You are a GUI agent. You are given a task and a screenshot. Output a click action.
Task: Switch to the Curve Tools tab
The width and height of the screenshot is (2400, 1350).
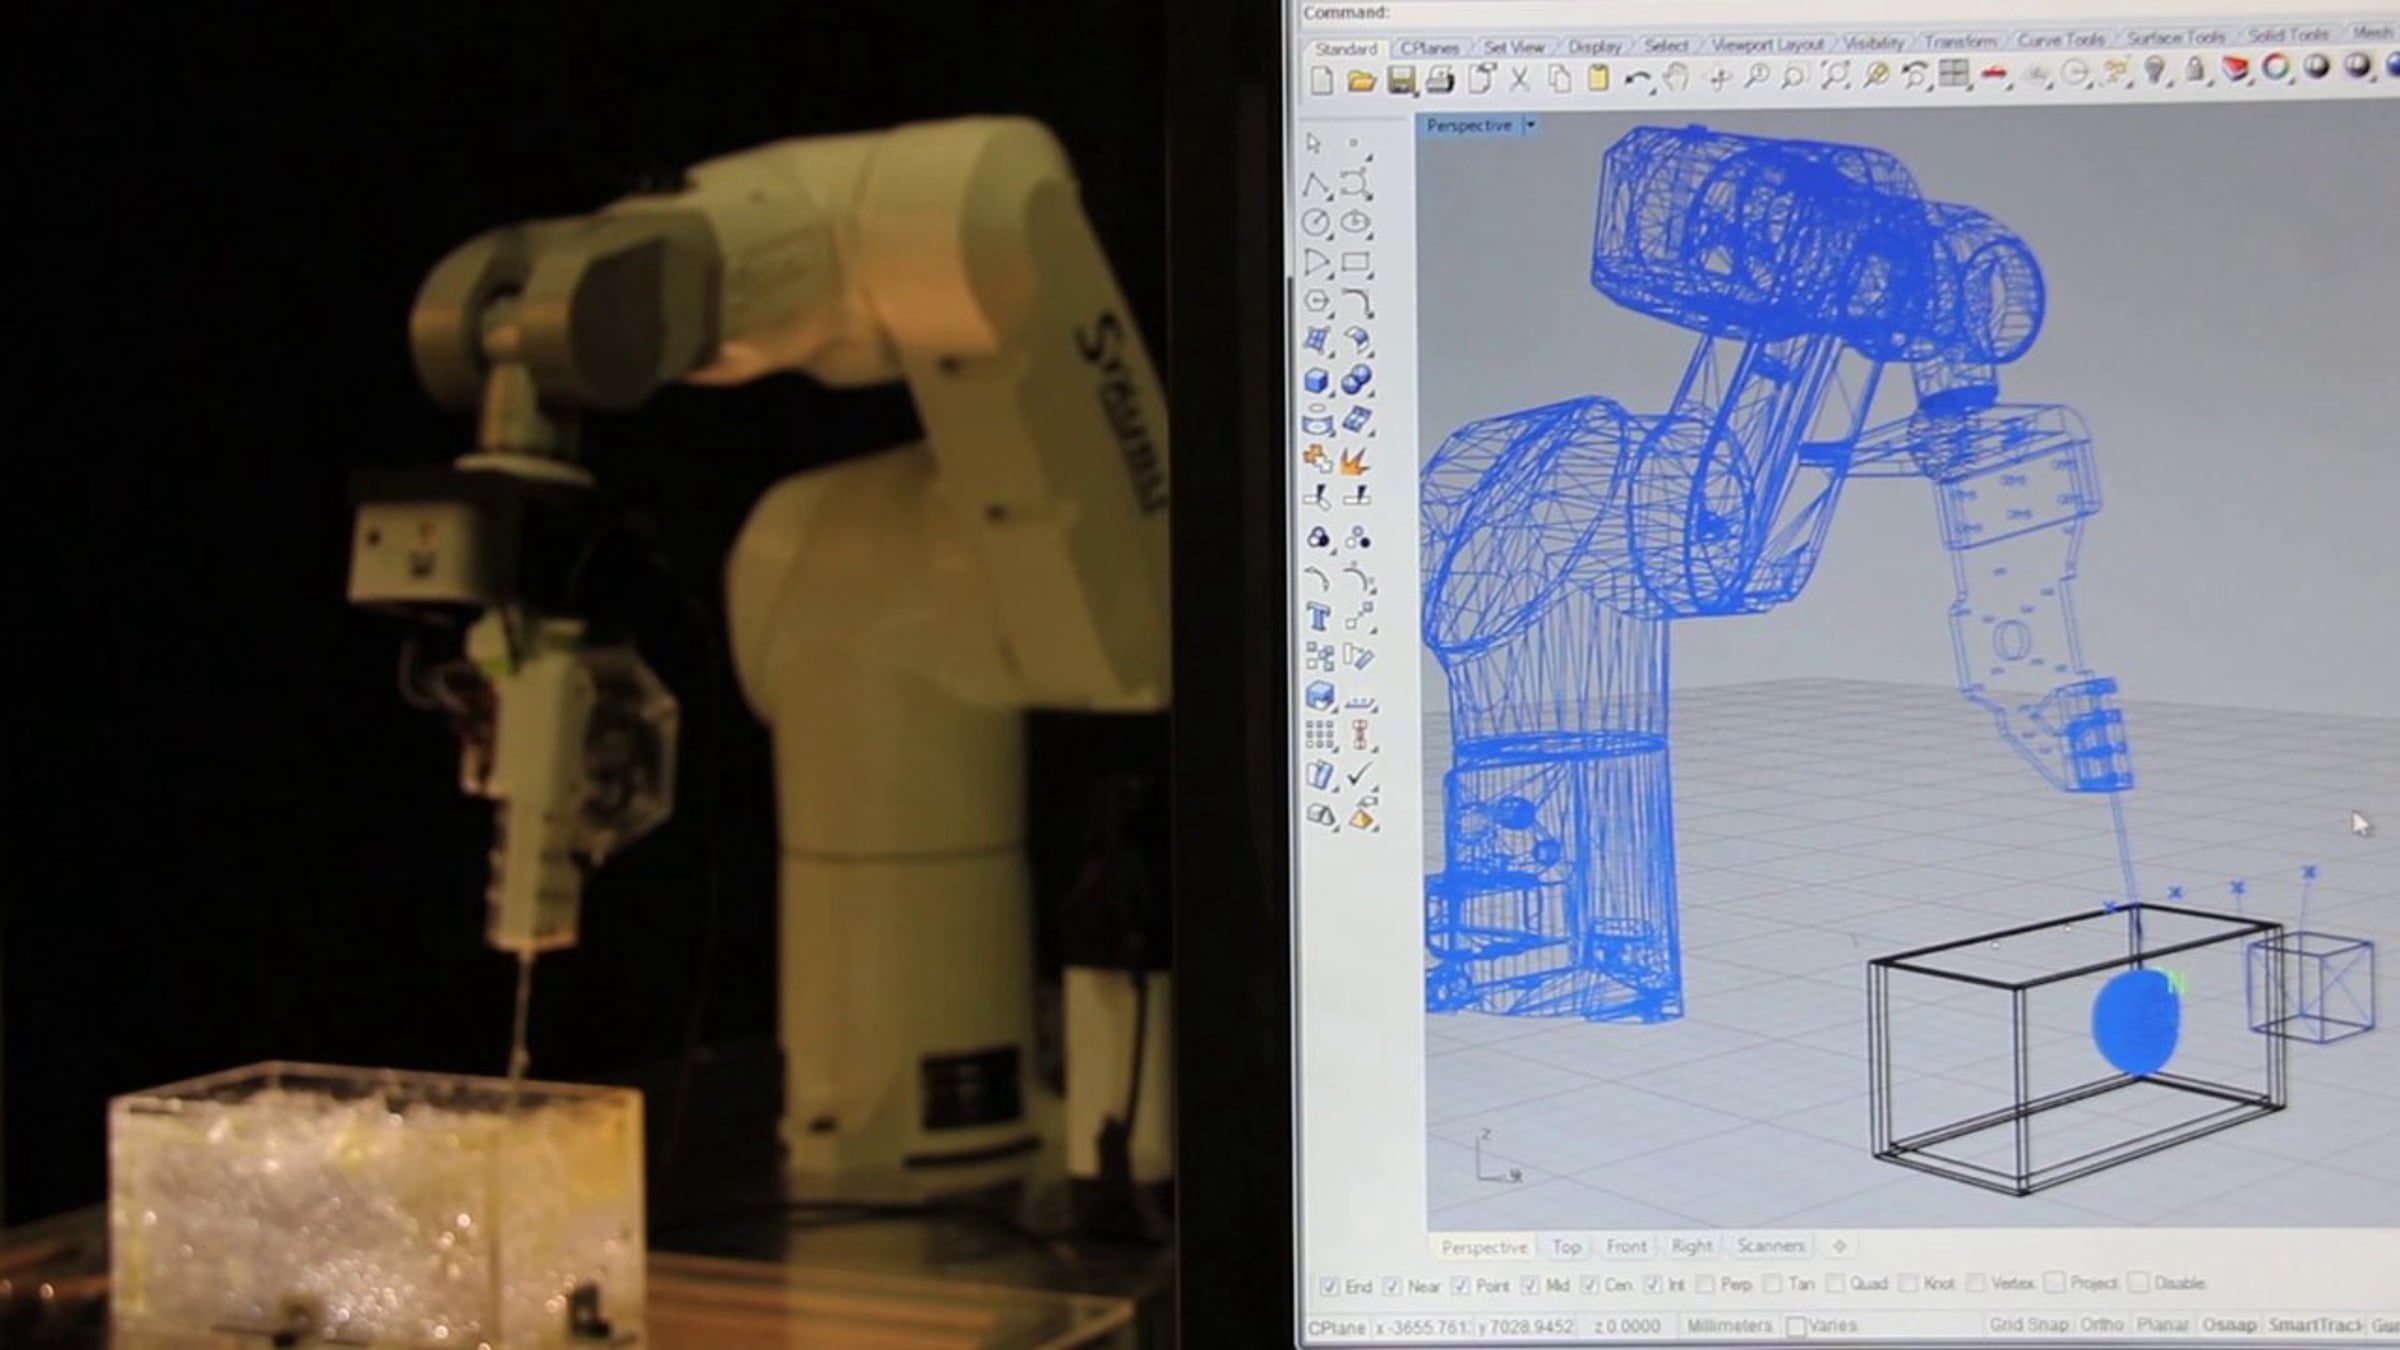coord(2060,40)
